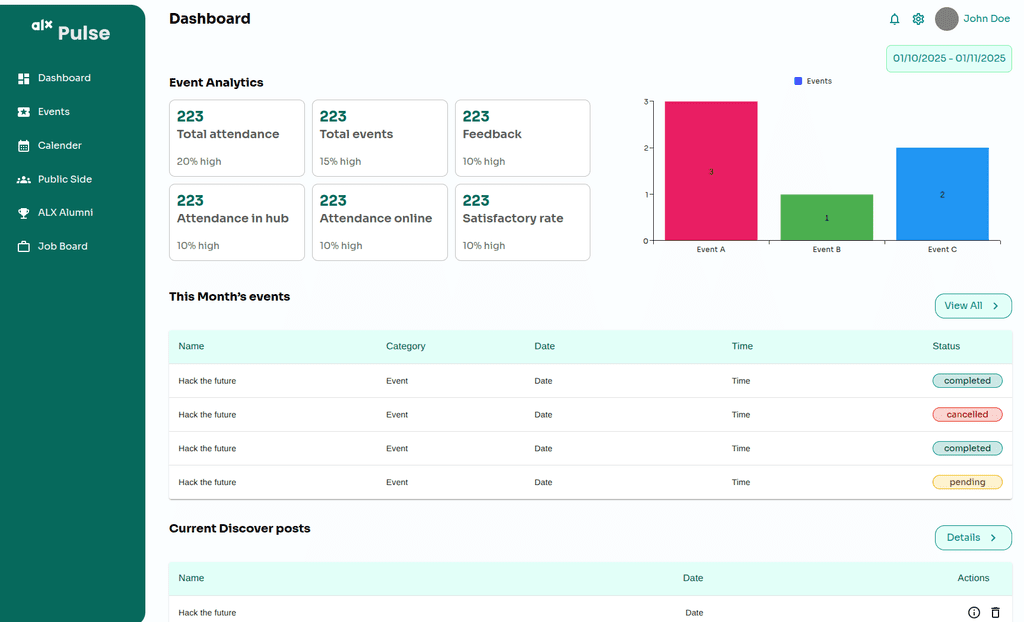
Task: Click the View All button
Action: 972,306
